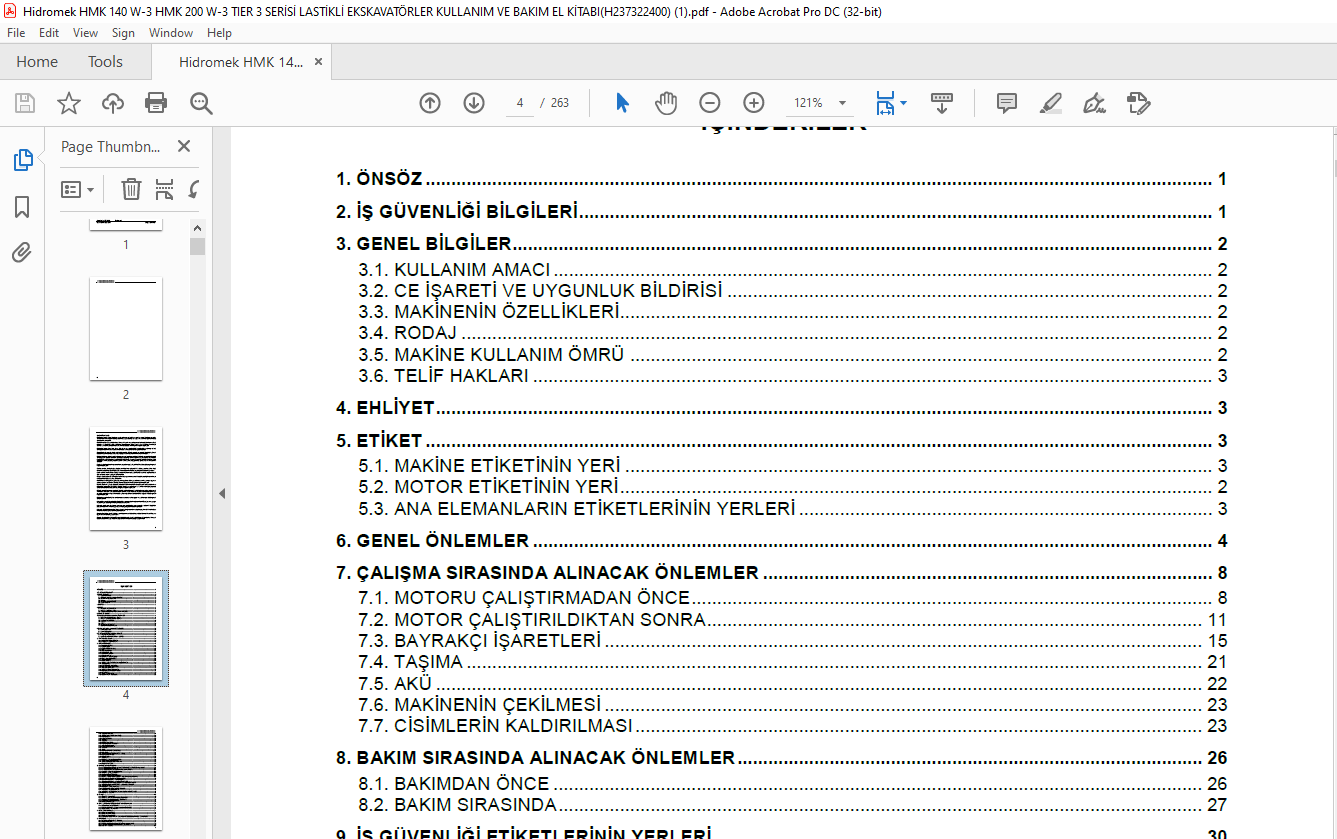The height and width of the screenshot is (839, 1337).
Task: Bookmark this file with the star icon
Action: coord(69,103)
